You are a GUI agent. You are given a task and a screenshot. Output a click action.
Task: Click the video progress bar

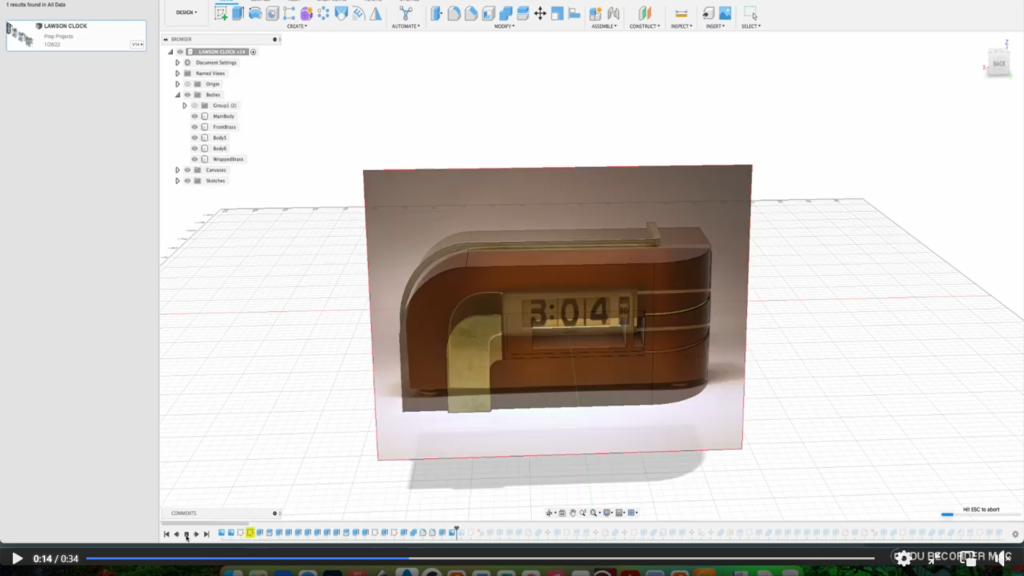point(480,558)
